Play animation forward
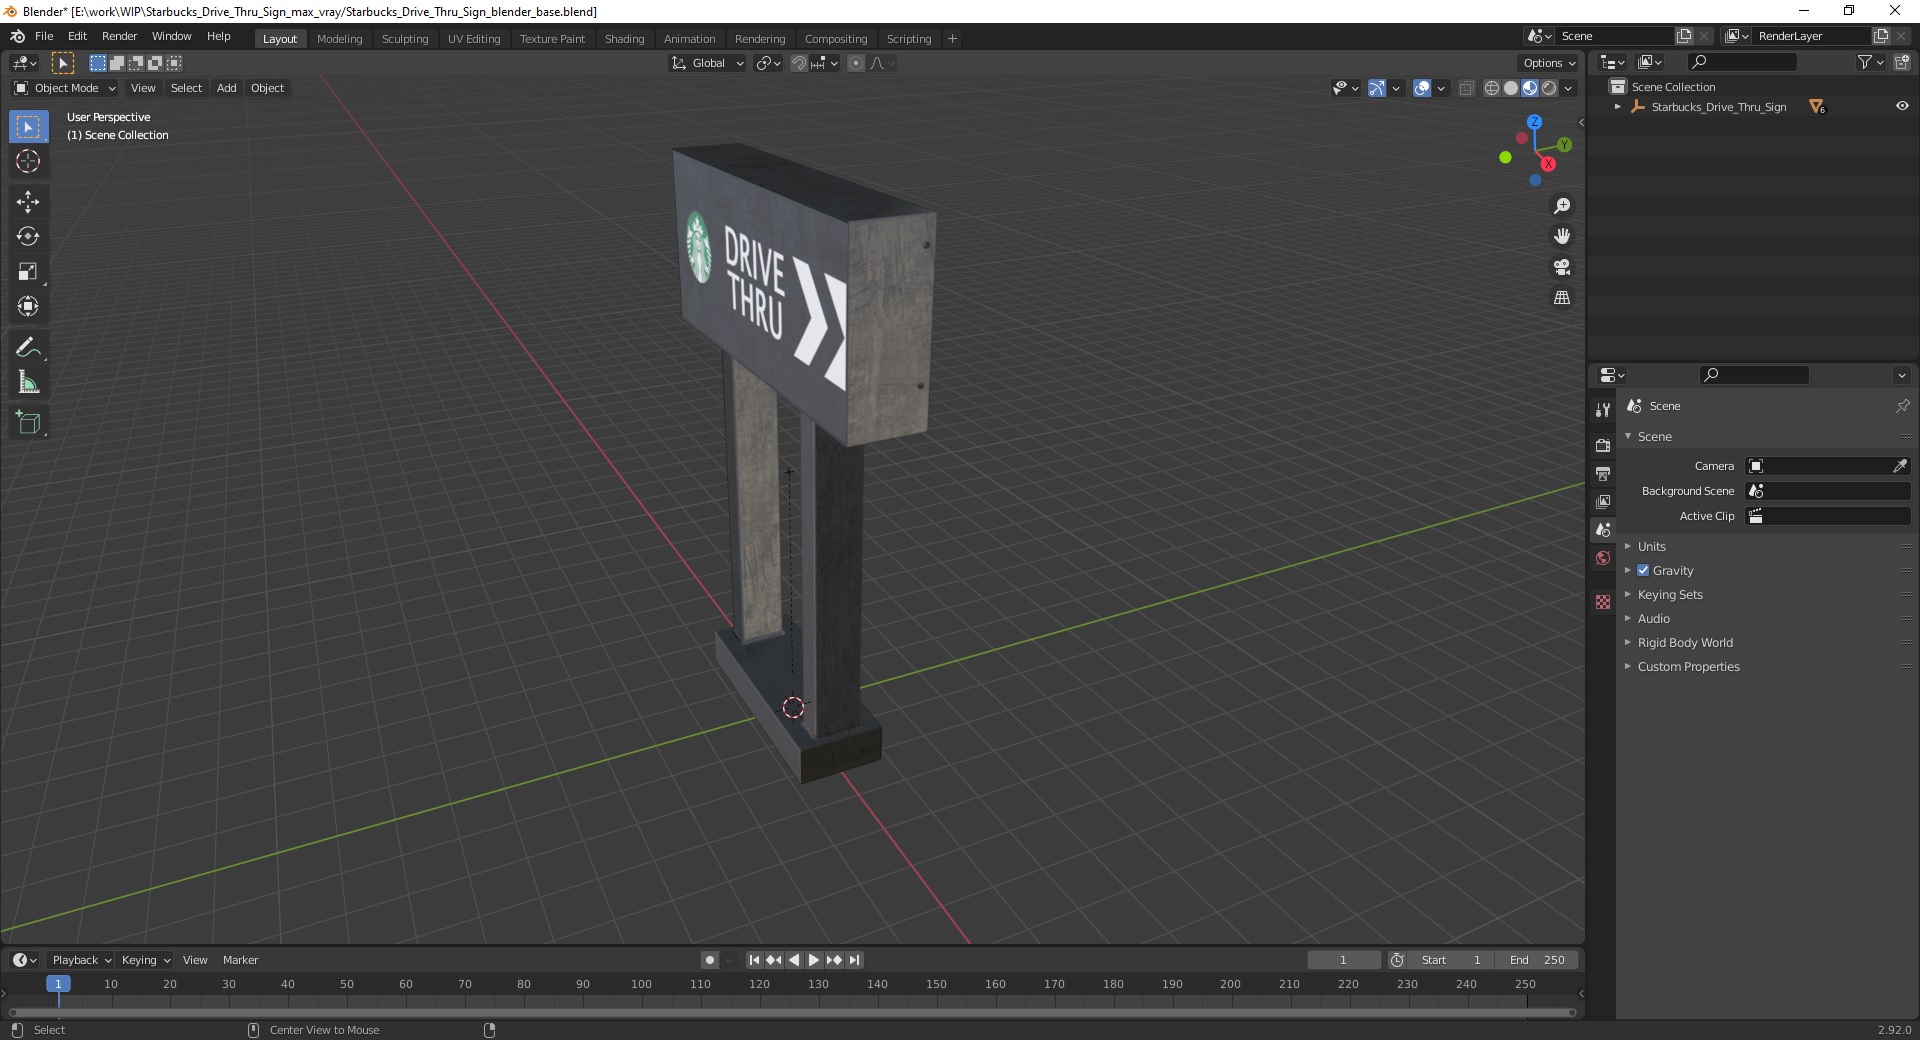Viewport: 1920px width, 1040px height. pyautogui.click(x=814, y=960)
